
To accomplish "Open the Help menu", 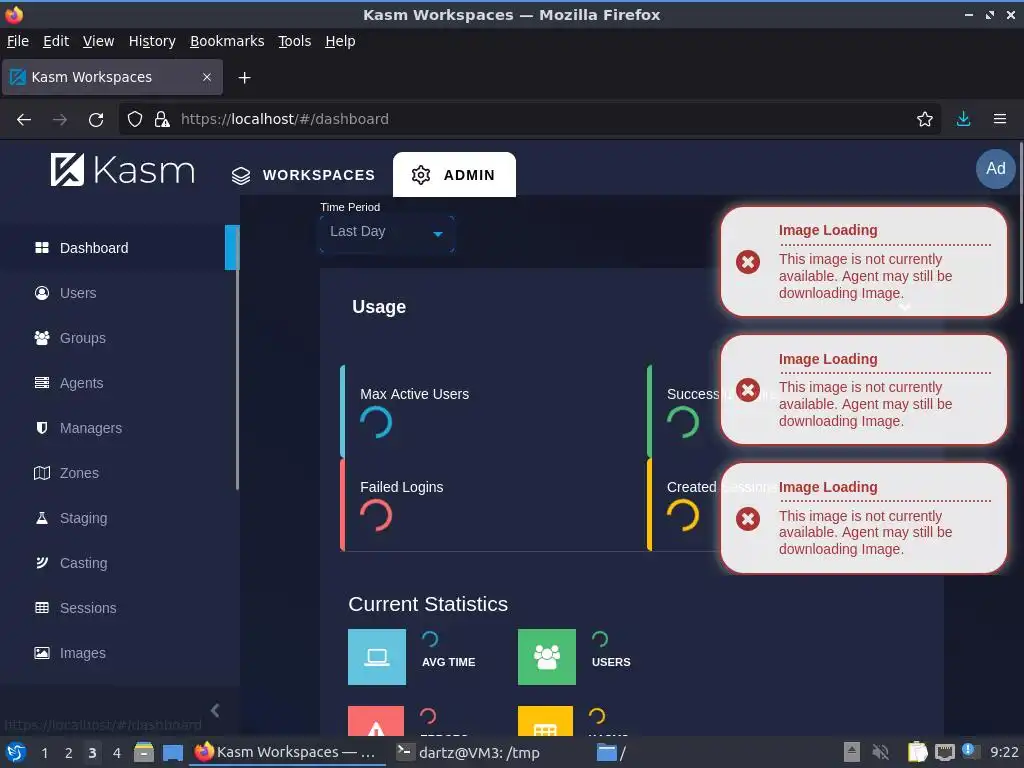I will [340, 41].
